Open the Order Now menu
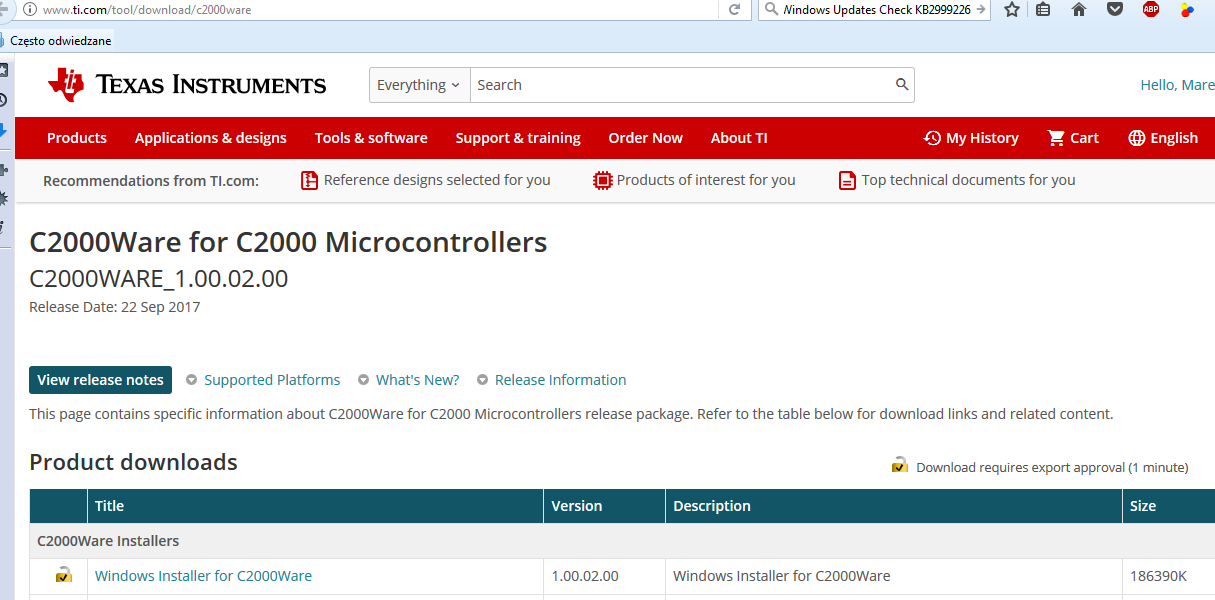This screenshot has height=600, width=1215. [x=646, y=138]
